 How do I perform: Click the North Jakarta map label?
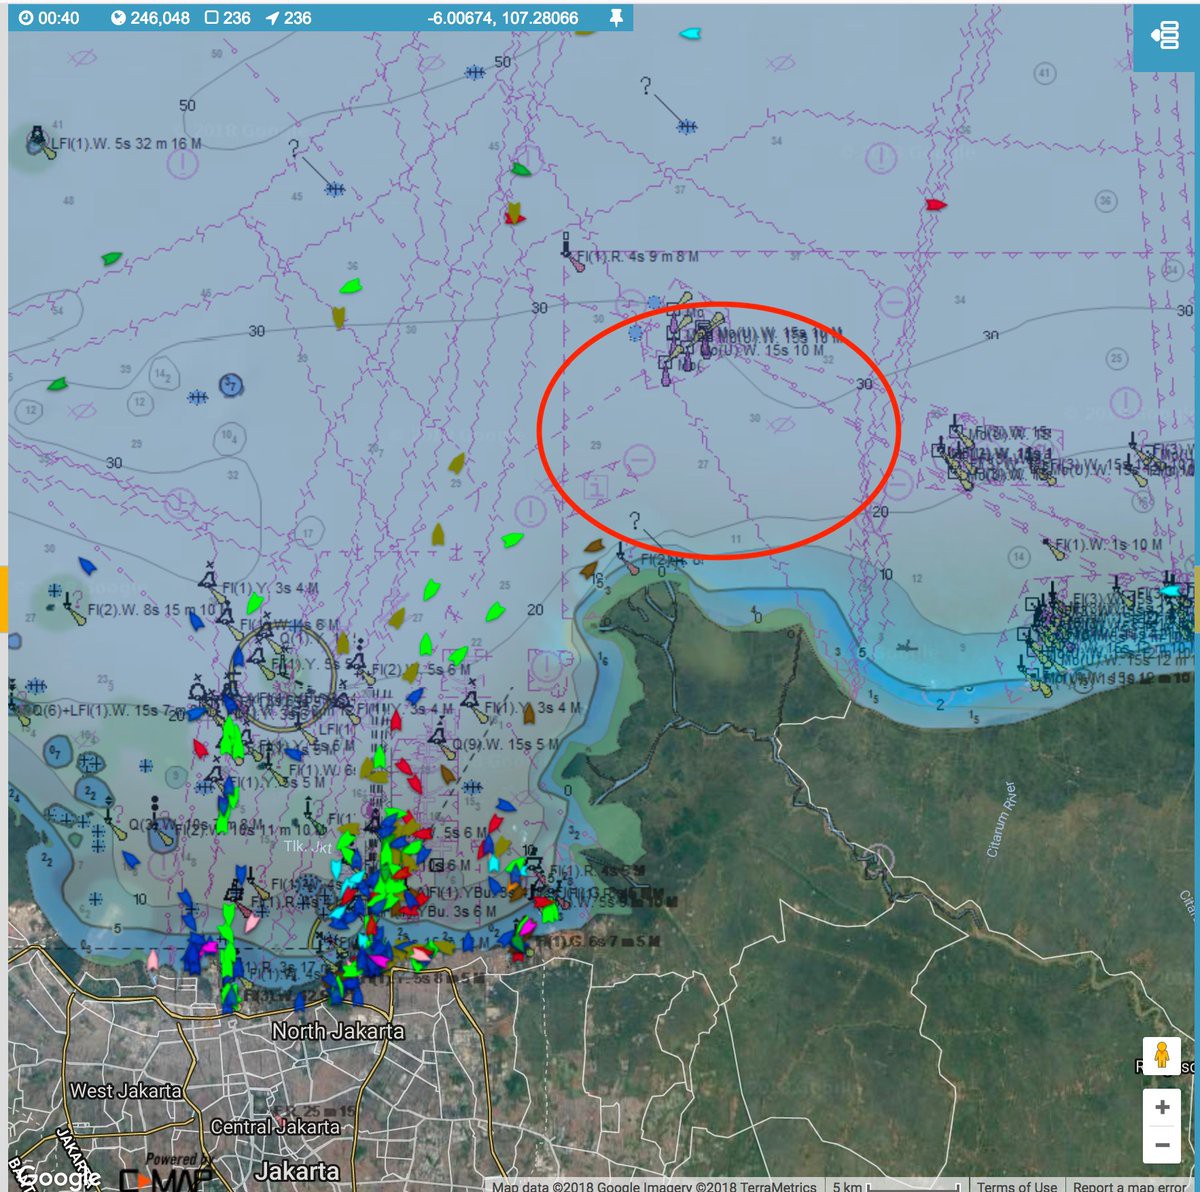(338, 1031)
